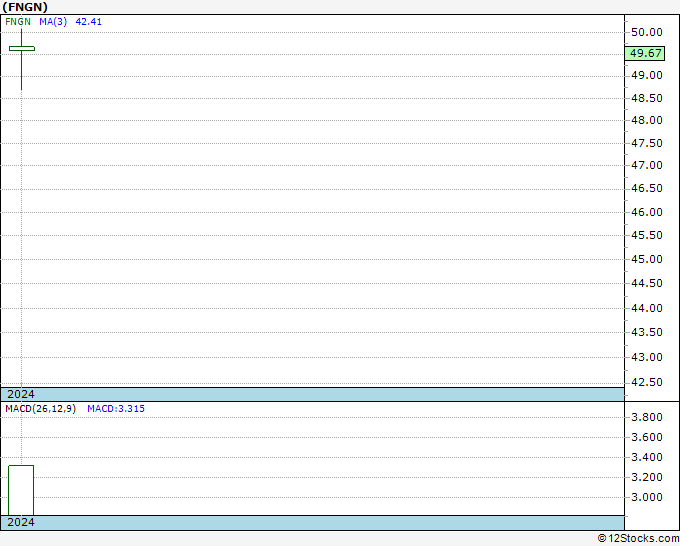Click the 49.00 price axis label
This screenshot has width=680, height=546.
click(x=647, y=75)
